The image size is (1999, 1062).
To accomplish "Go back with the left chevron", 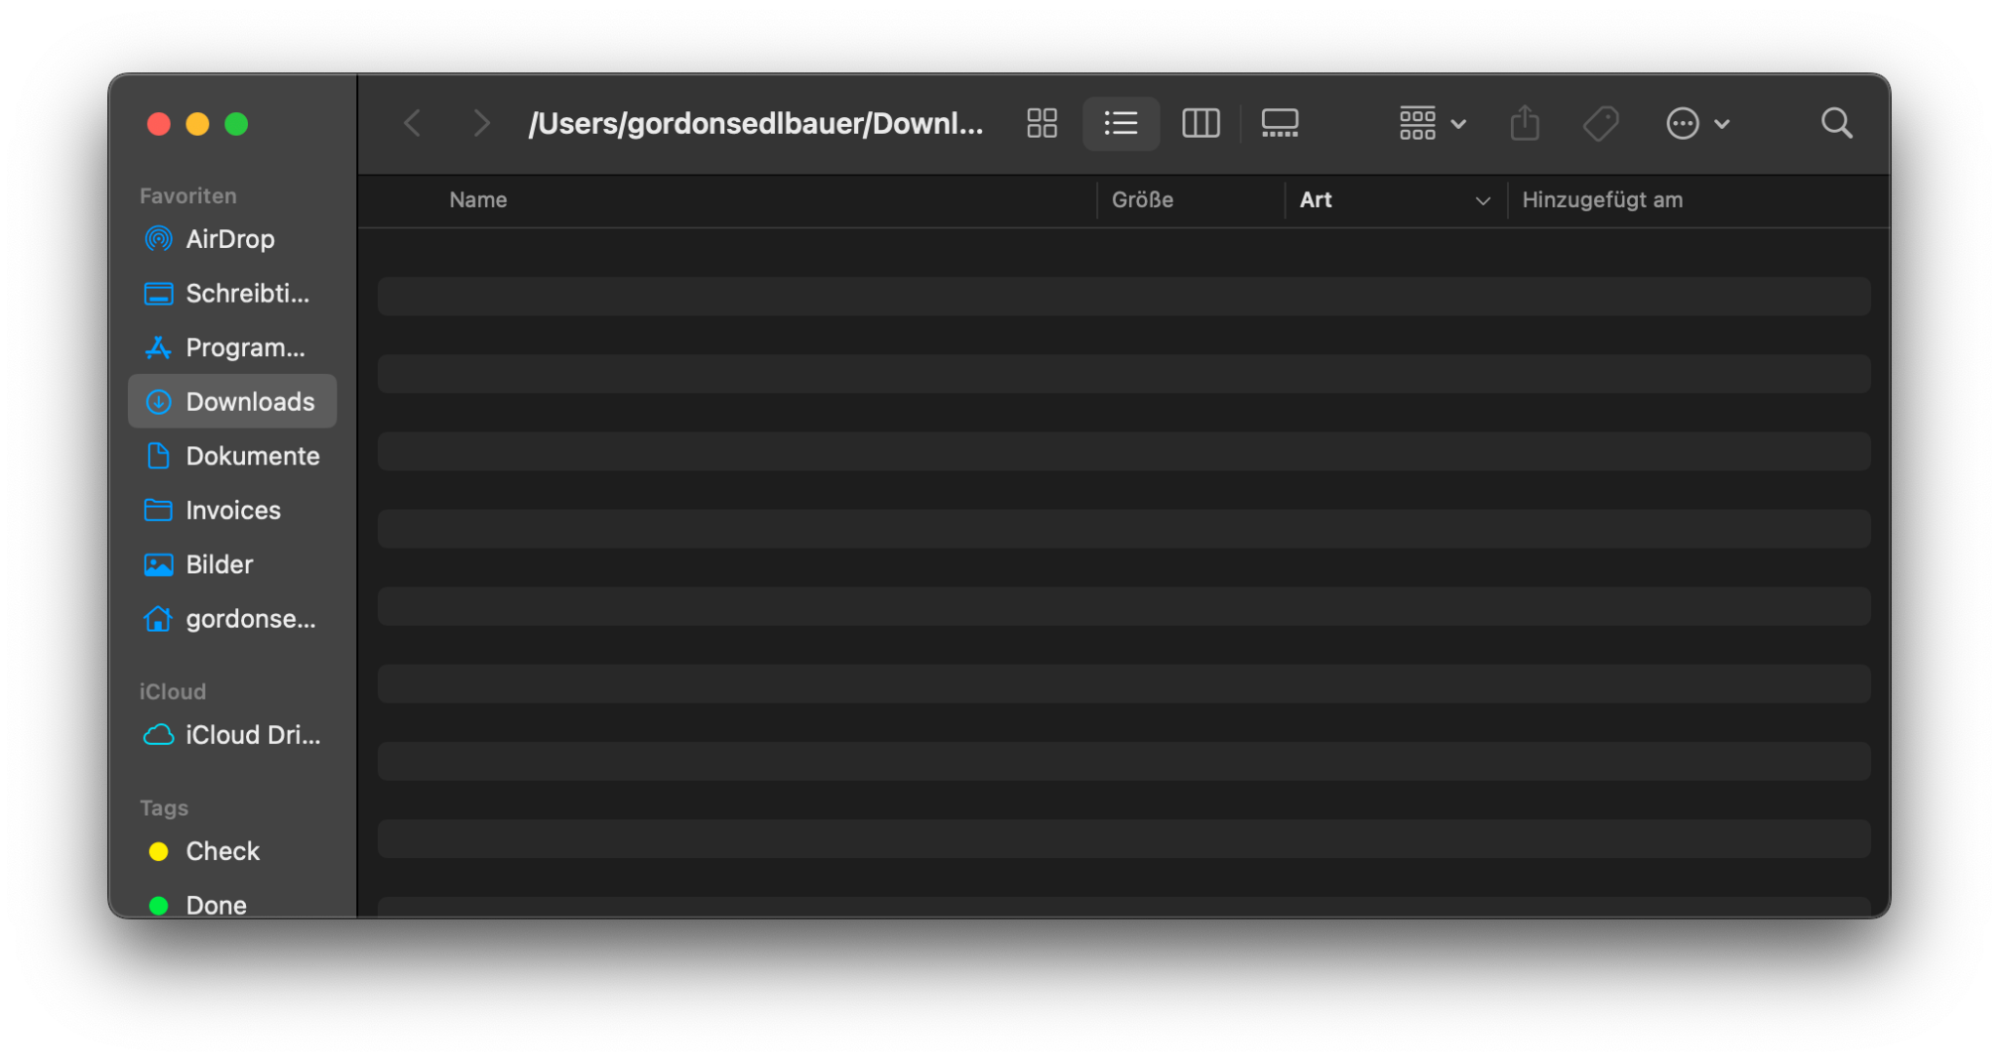I will pyautogui.click(x=412, y=123).
